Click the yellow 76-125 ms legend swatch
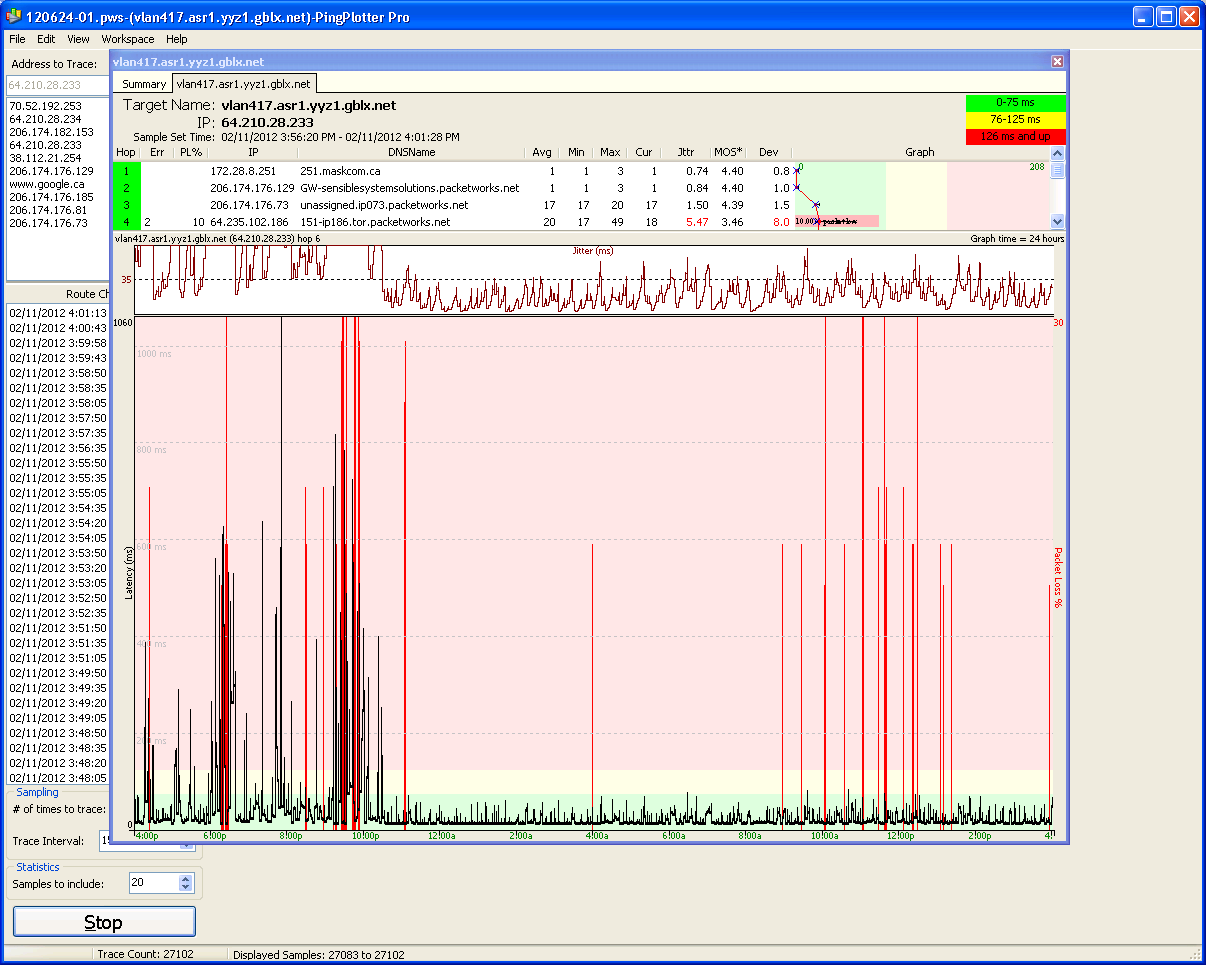 pos(1015,119)
